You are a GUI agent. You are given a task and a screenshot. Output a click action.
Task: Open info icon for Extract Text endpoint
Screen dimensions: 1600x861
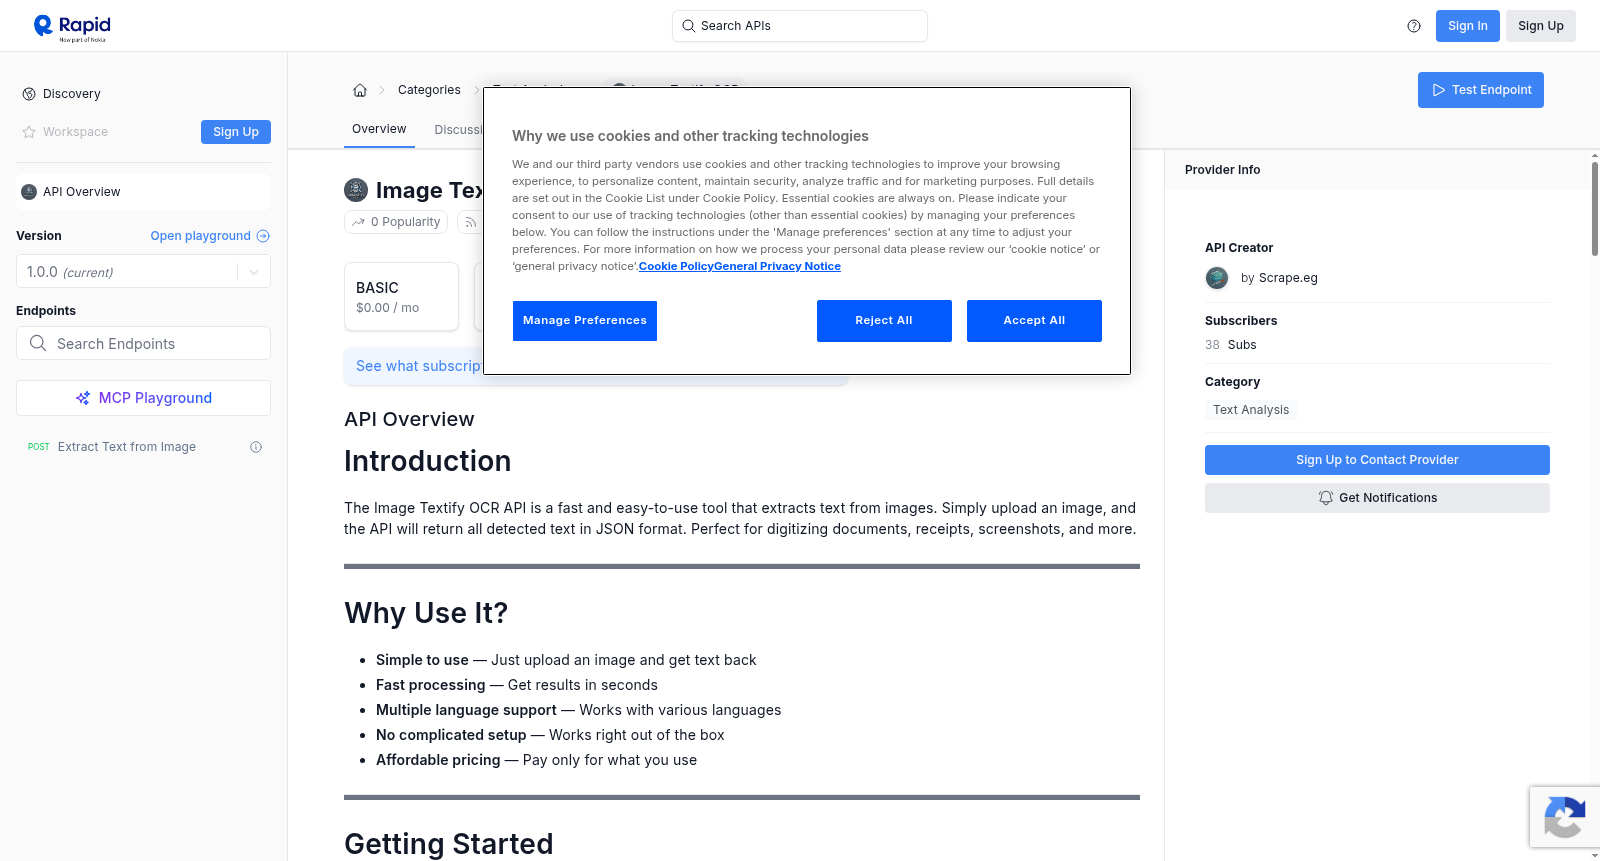pos(256,447)
